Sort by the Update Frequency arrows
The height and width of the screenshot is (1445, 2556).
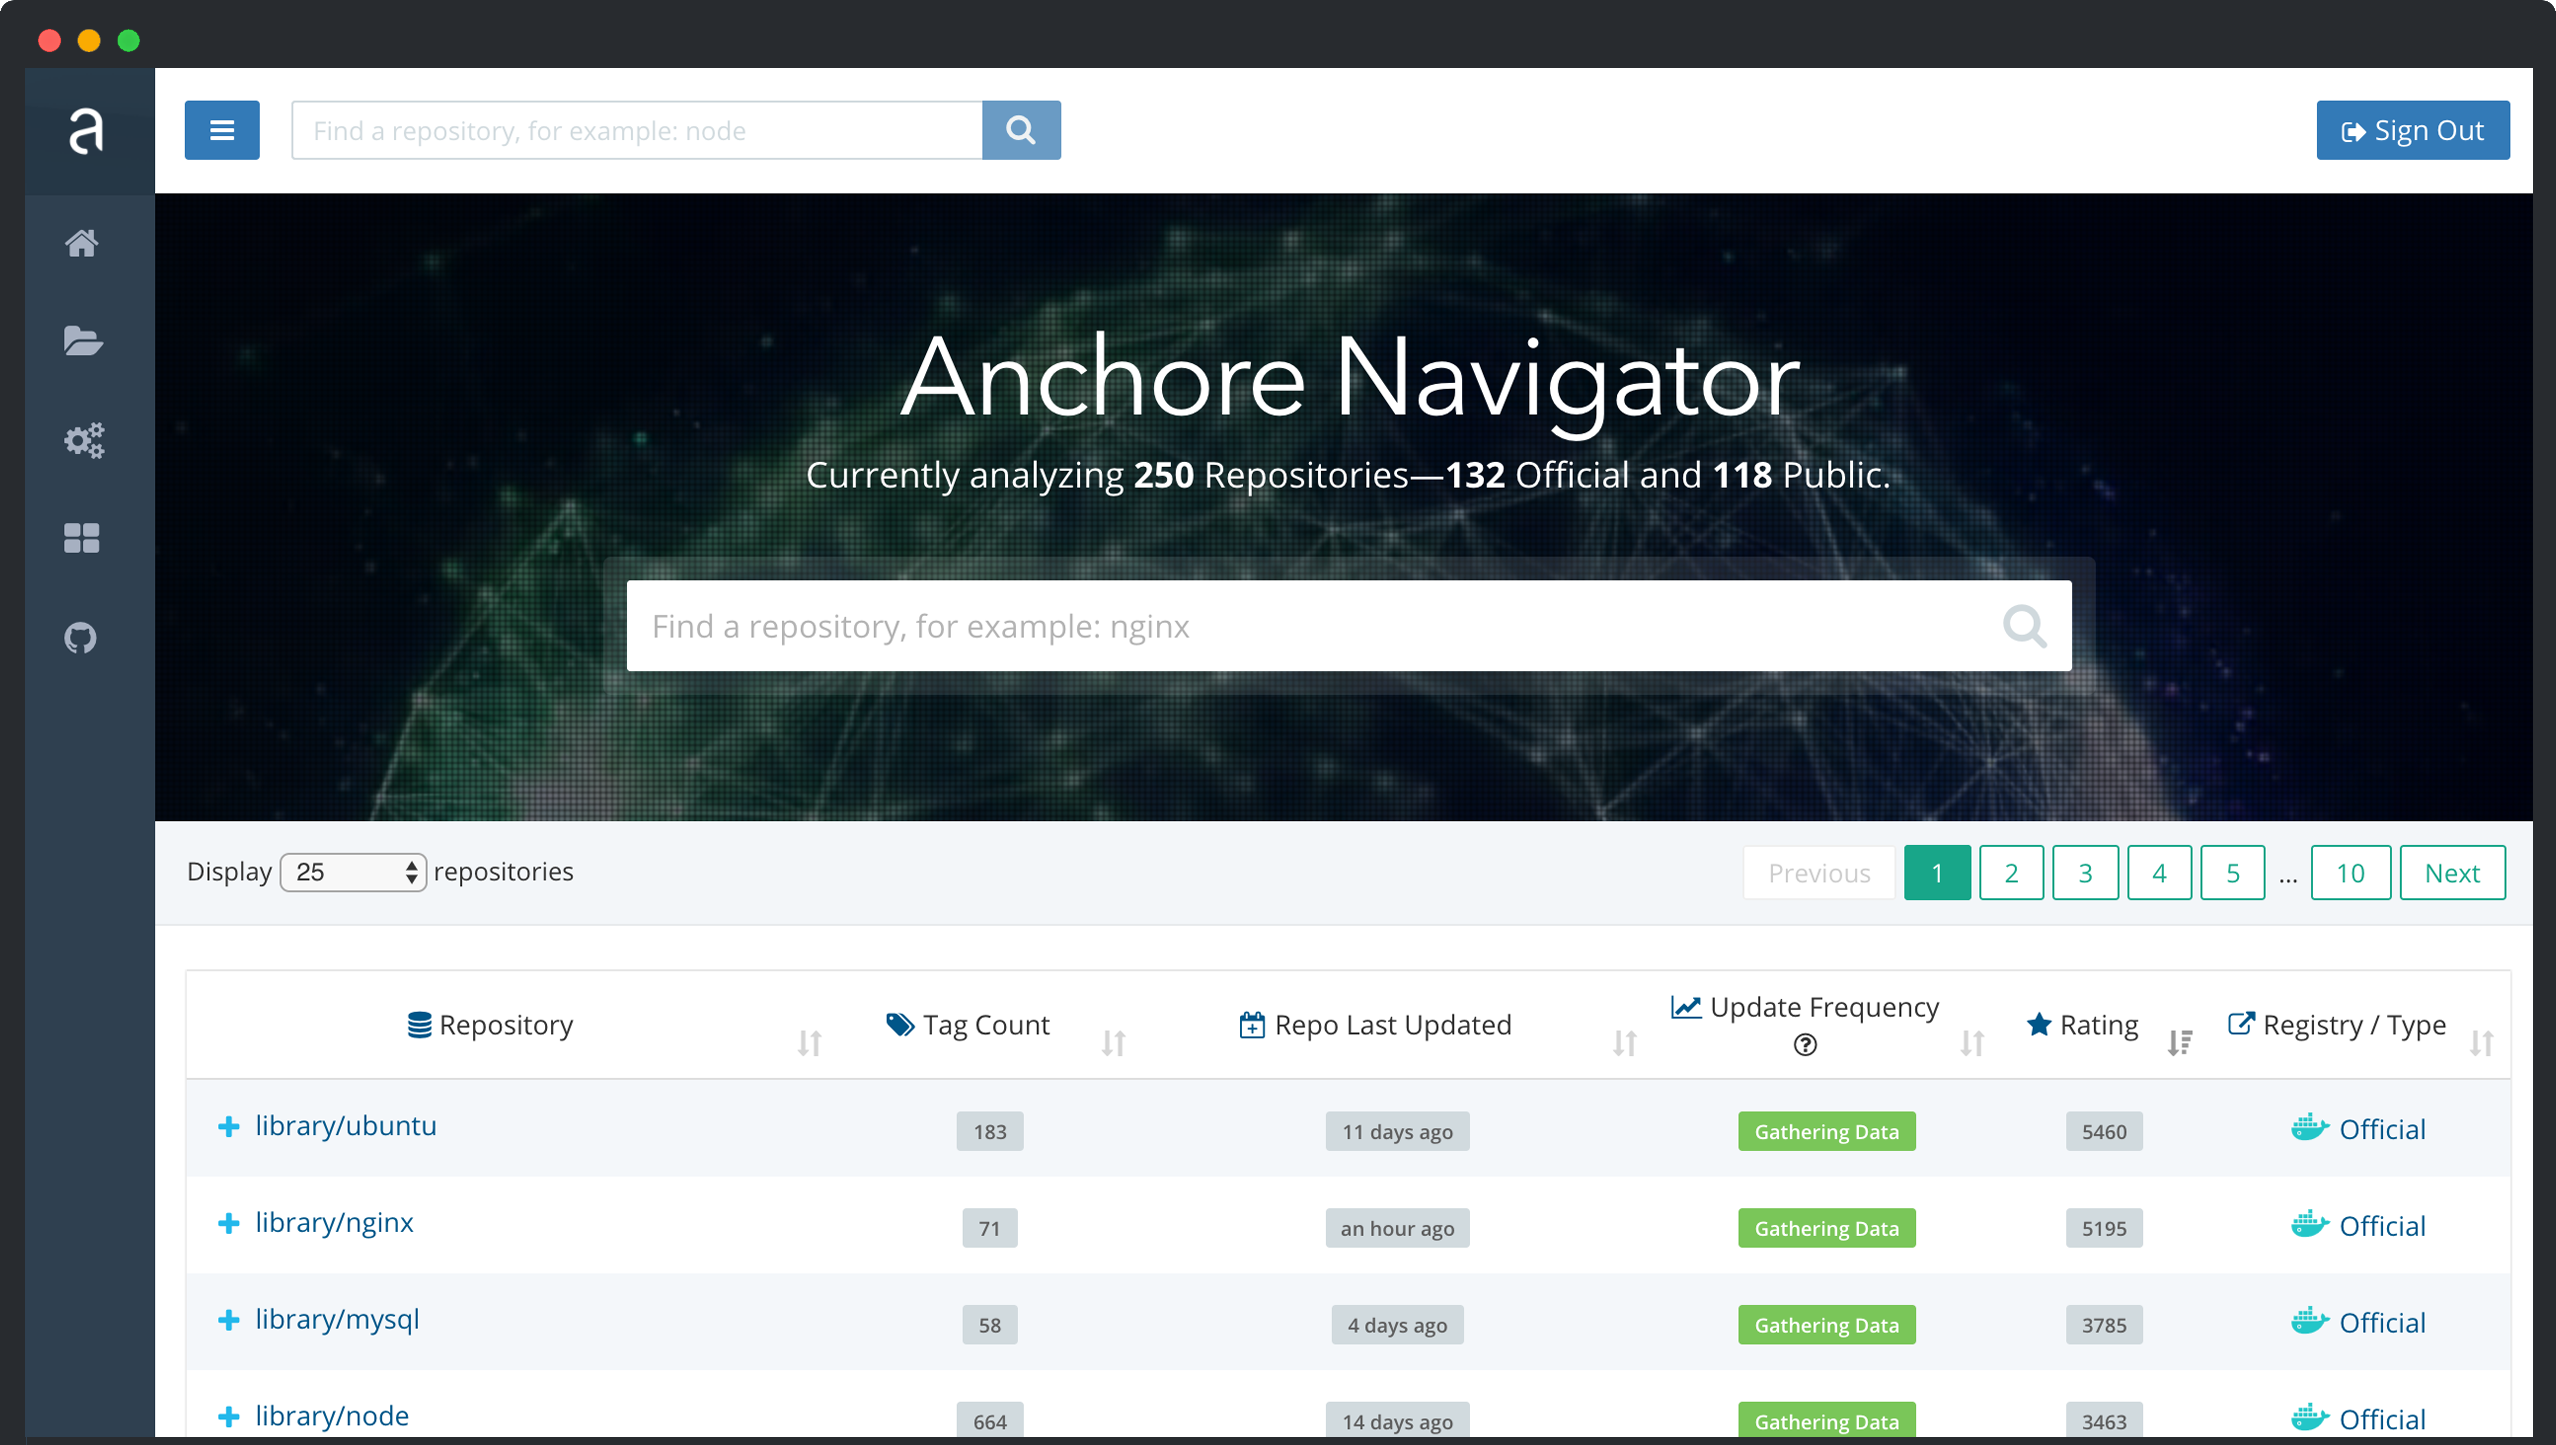click(x=1972, y=1043)
